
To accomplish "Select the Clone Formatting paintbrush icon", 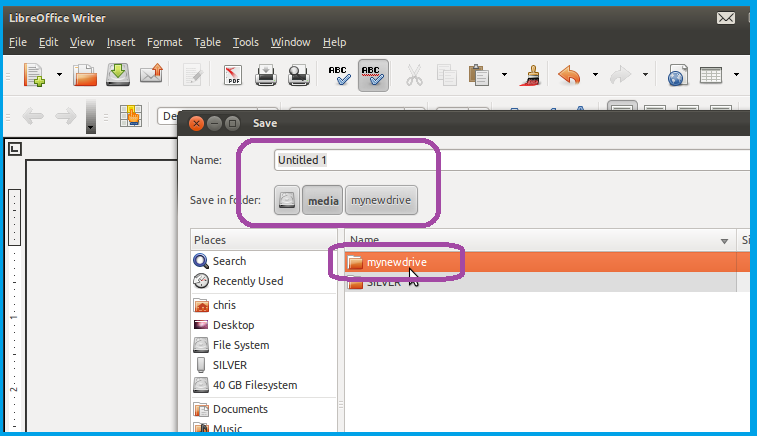I will pyautogui.click(x=530, y=75).
